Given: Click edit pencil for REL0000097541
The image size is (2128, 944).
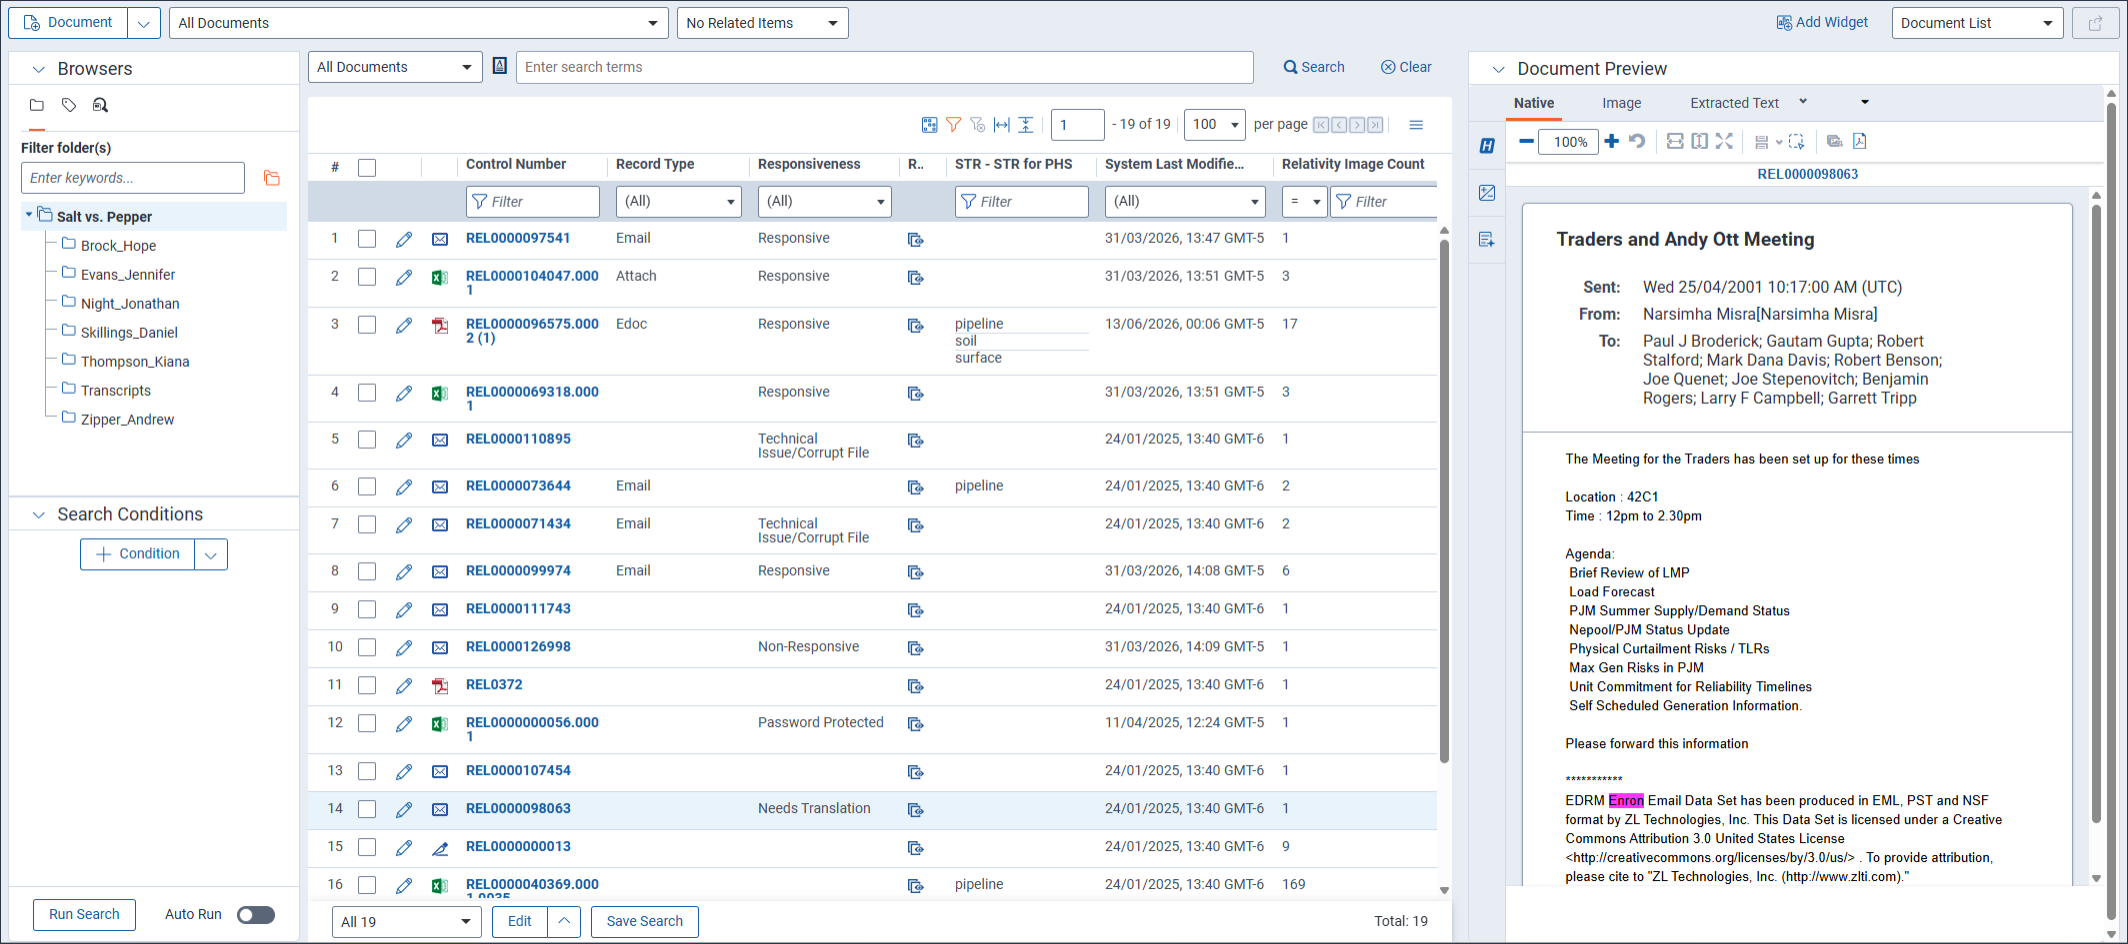Looking at the screenshot, I should [x=404, y=239].
